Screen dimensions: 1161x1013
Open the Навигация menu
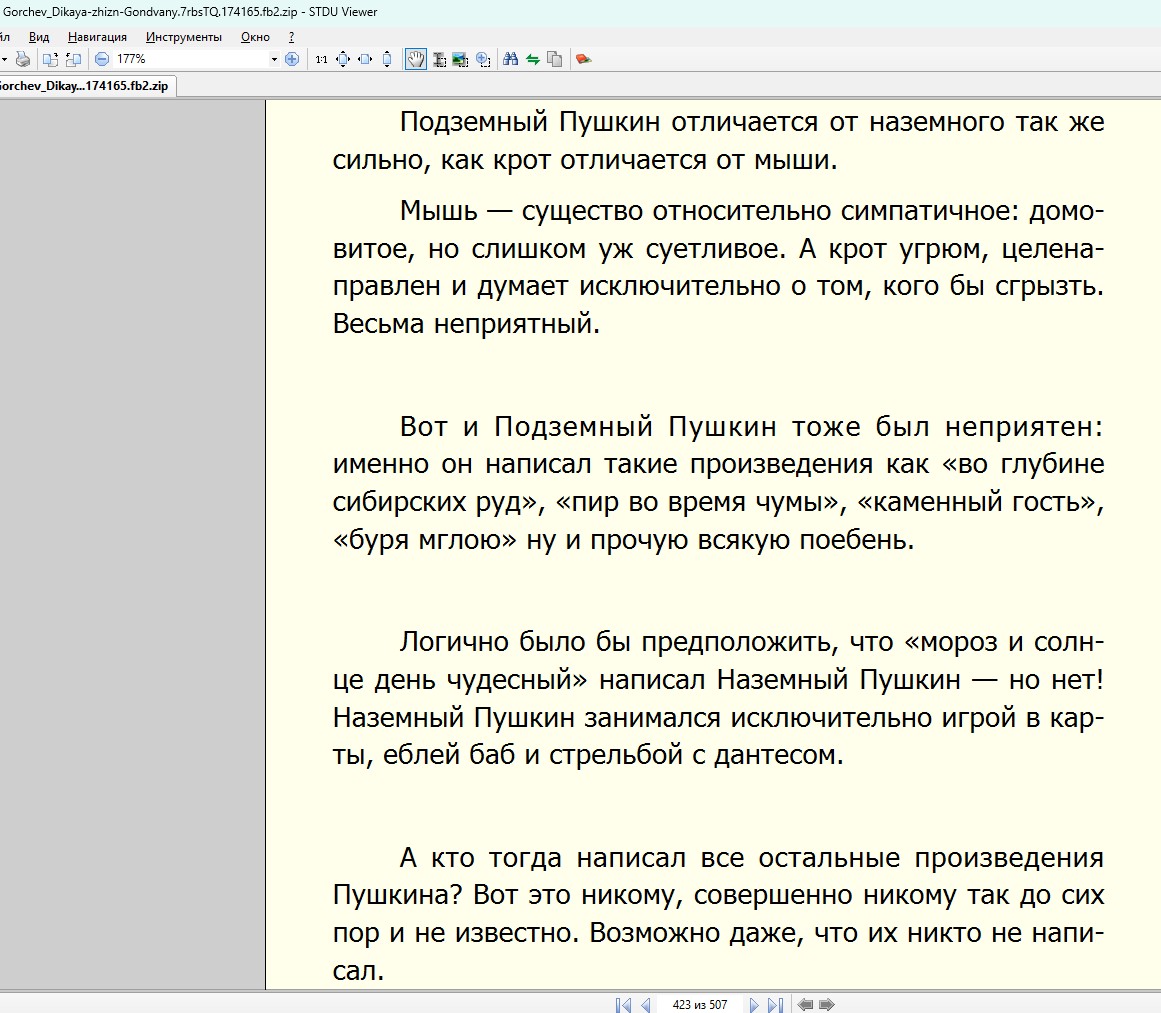(97, 37)
